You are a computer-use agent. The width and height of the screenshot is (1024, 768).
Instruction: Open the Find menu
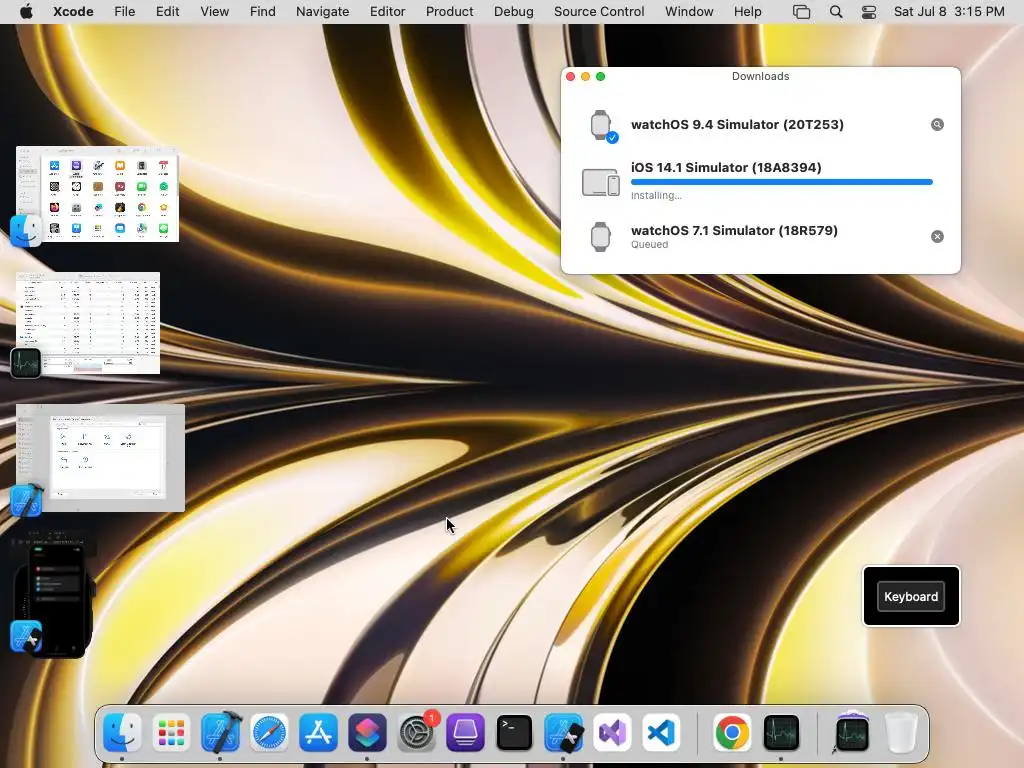pos(263,11)
